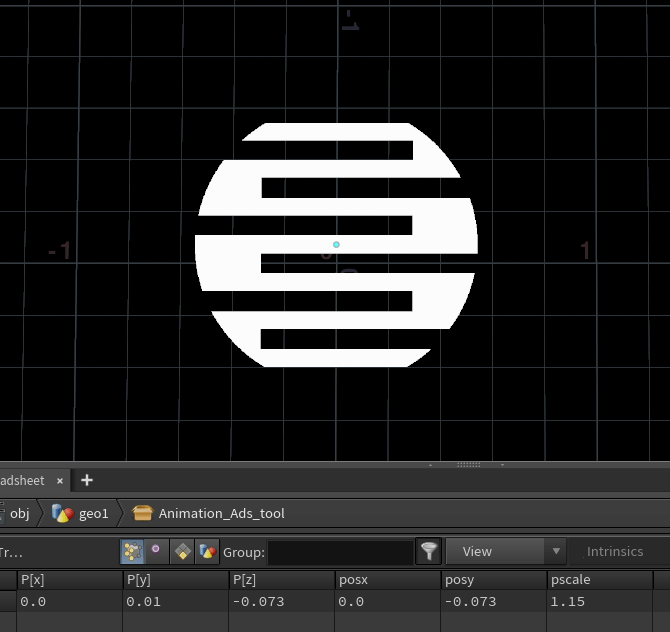The width and height of the screenshot is (670, 632).
Task: Sort by the pscale column header
Action: [x=599, y=580]
